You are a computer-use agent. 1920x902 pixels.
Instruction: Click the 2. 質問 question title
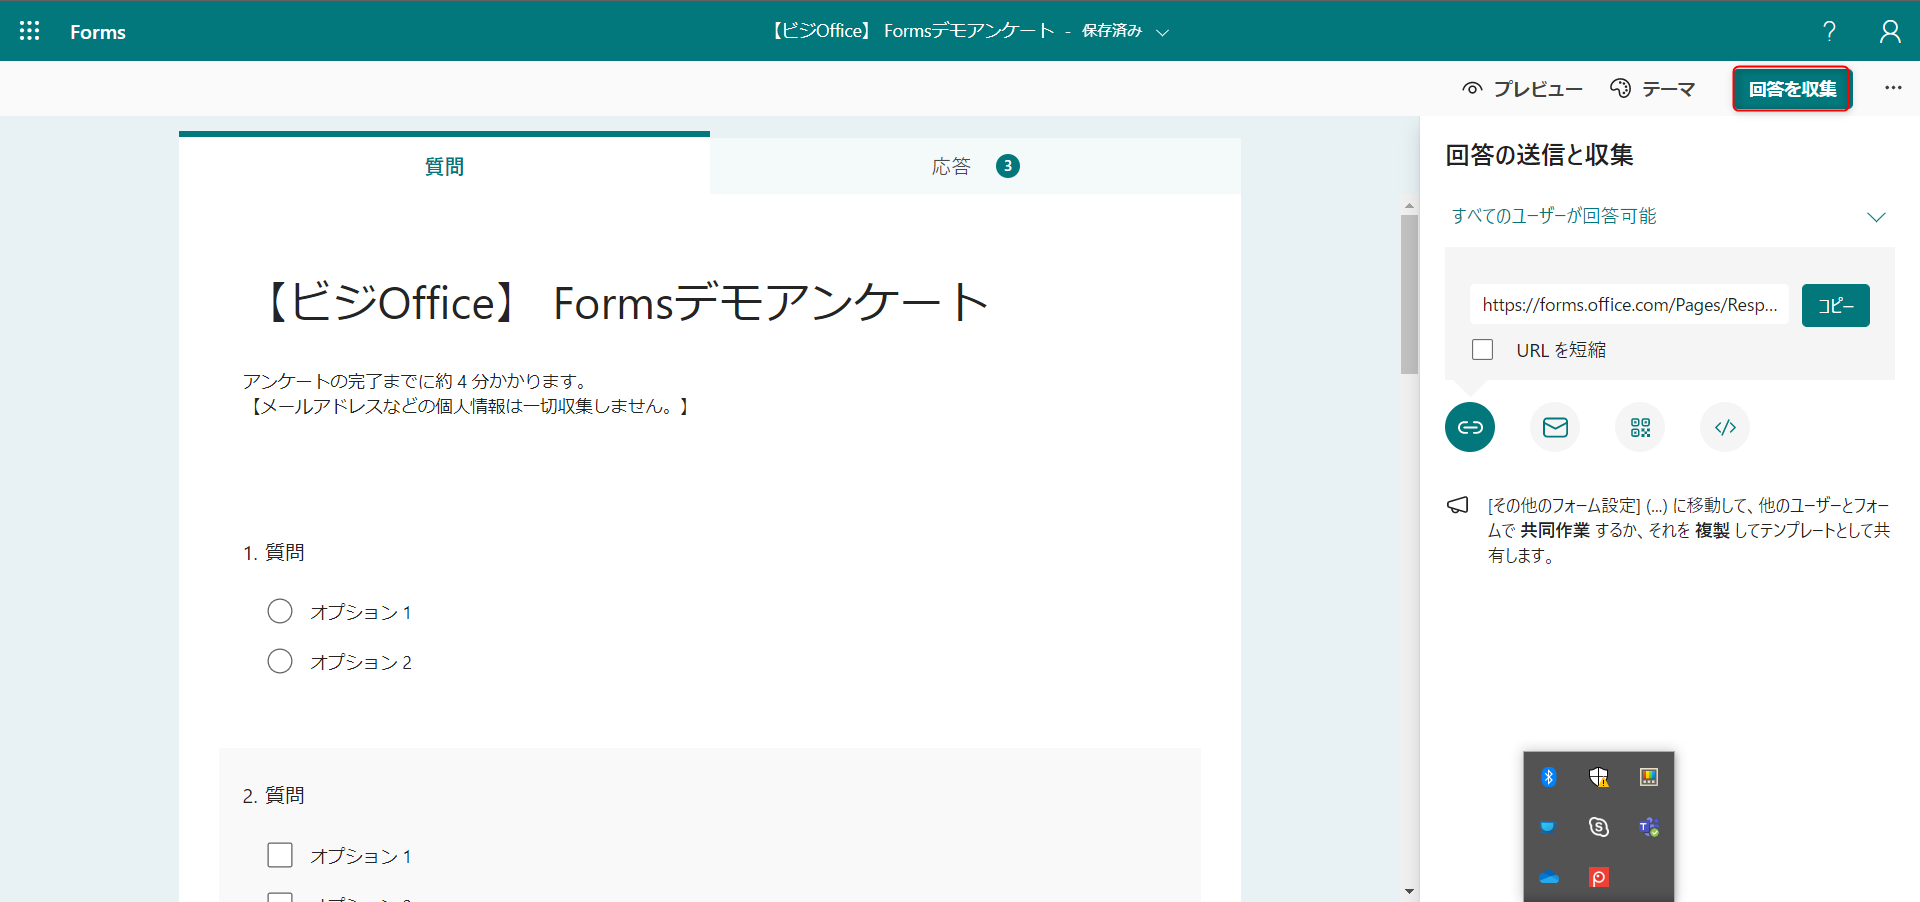(273, 795)
